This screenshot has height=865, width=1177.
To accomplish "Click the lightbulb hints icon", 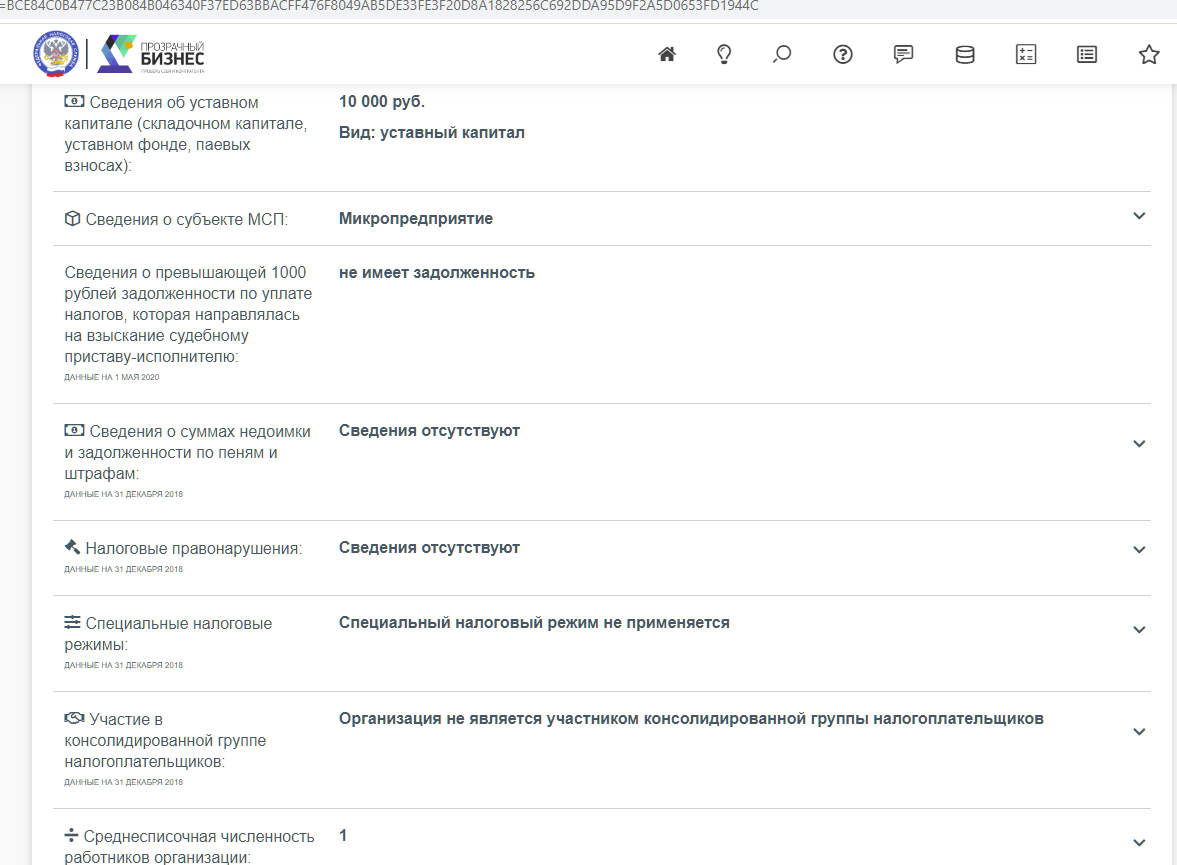I will 725,55.
